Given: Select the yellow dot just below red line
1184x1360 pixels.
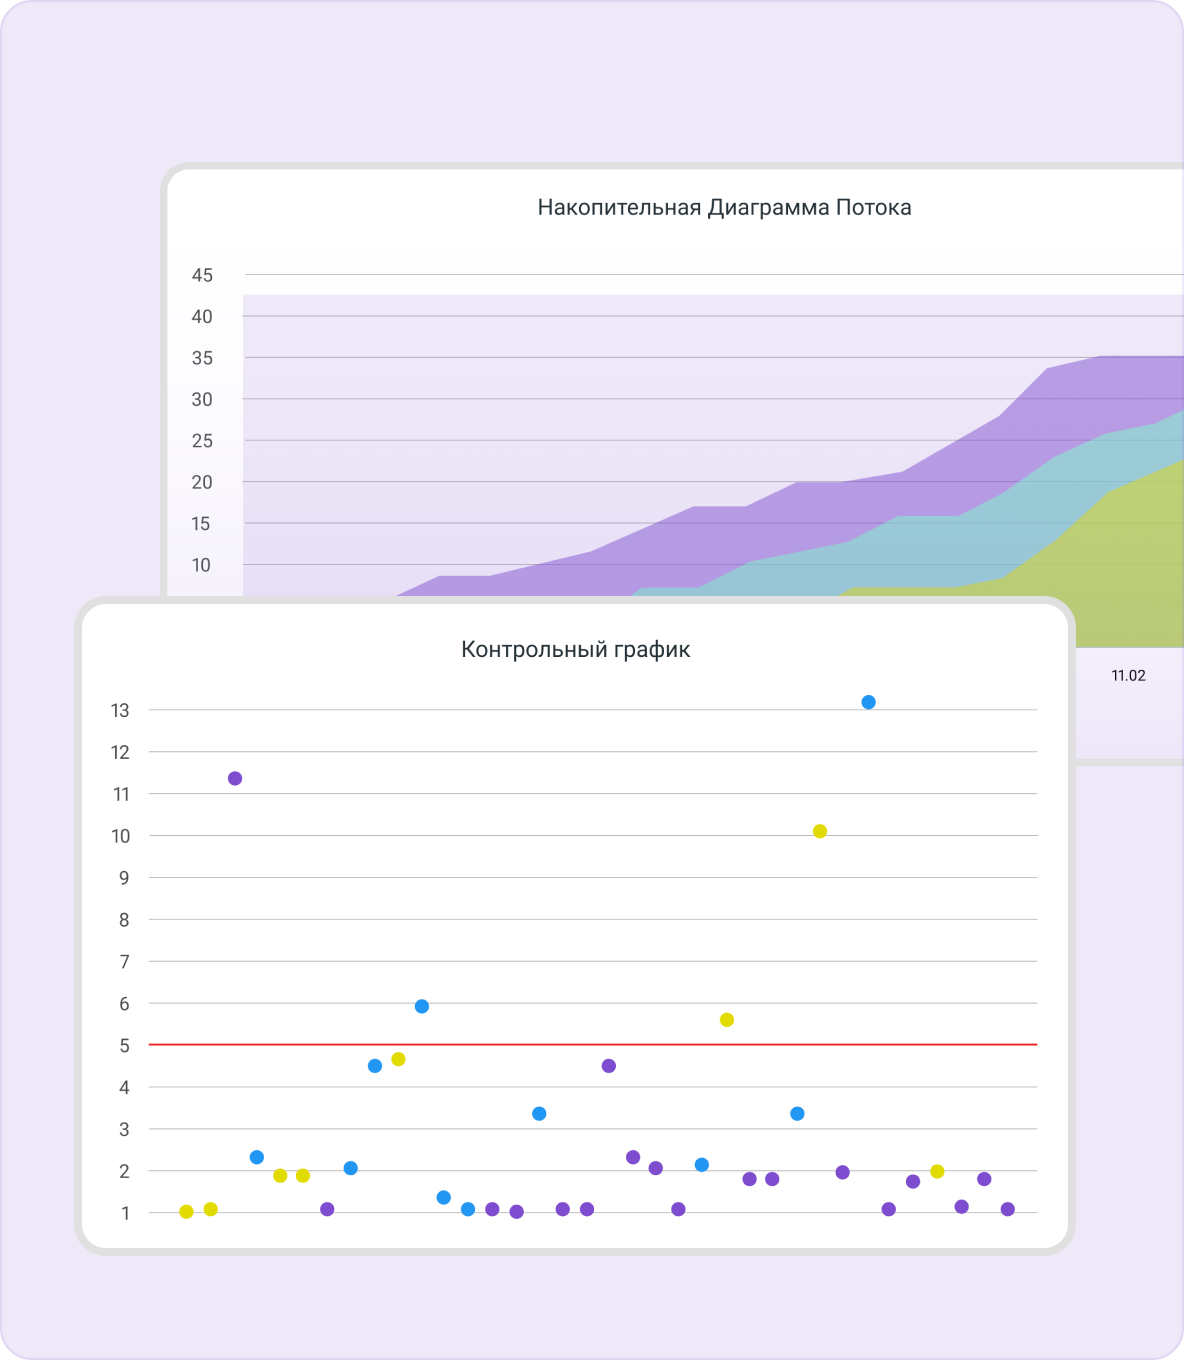Looking at the screenshot, I should tap(398, 1059).
